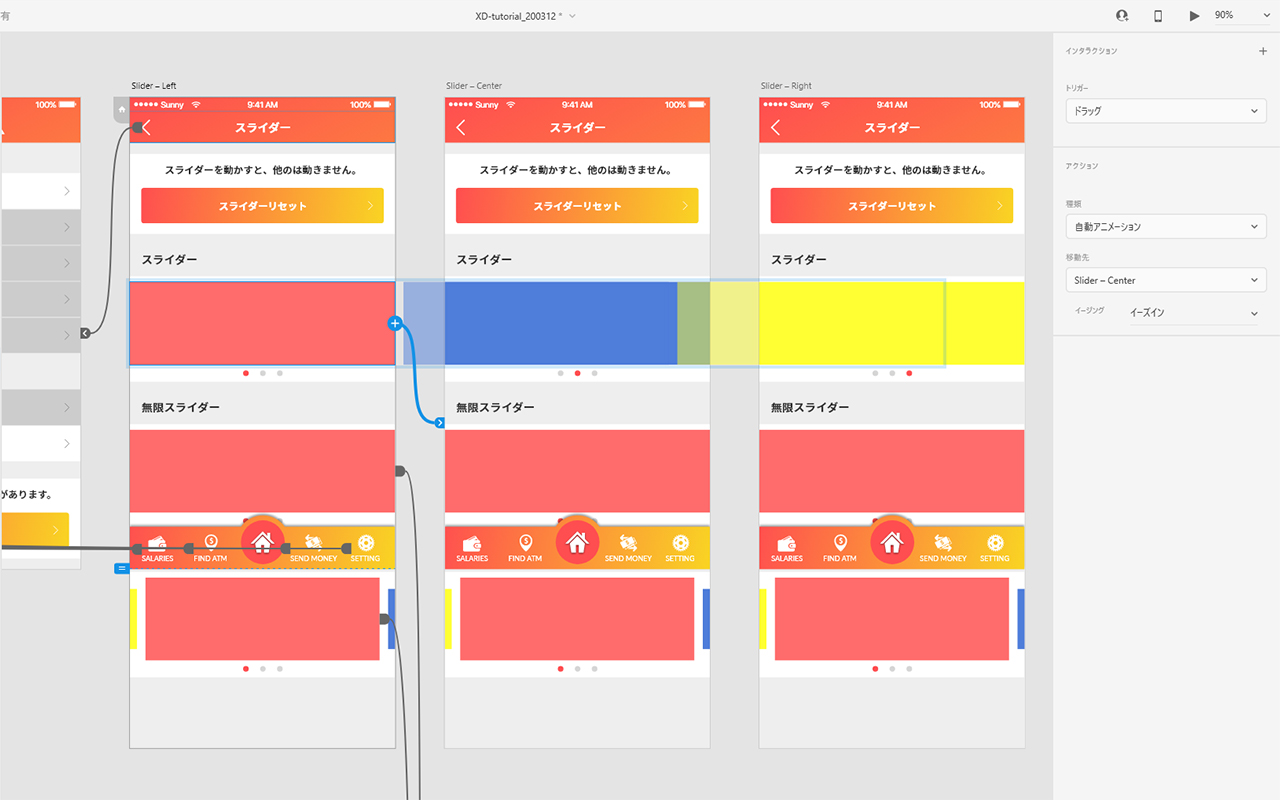Viewport: 1280px width, 800px height.
Task: Click the back arrow in the Slider – Center header
Action: point(461,127)
